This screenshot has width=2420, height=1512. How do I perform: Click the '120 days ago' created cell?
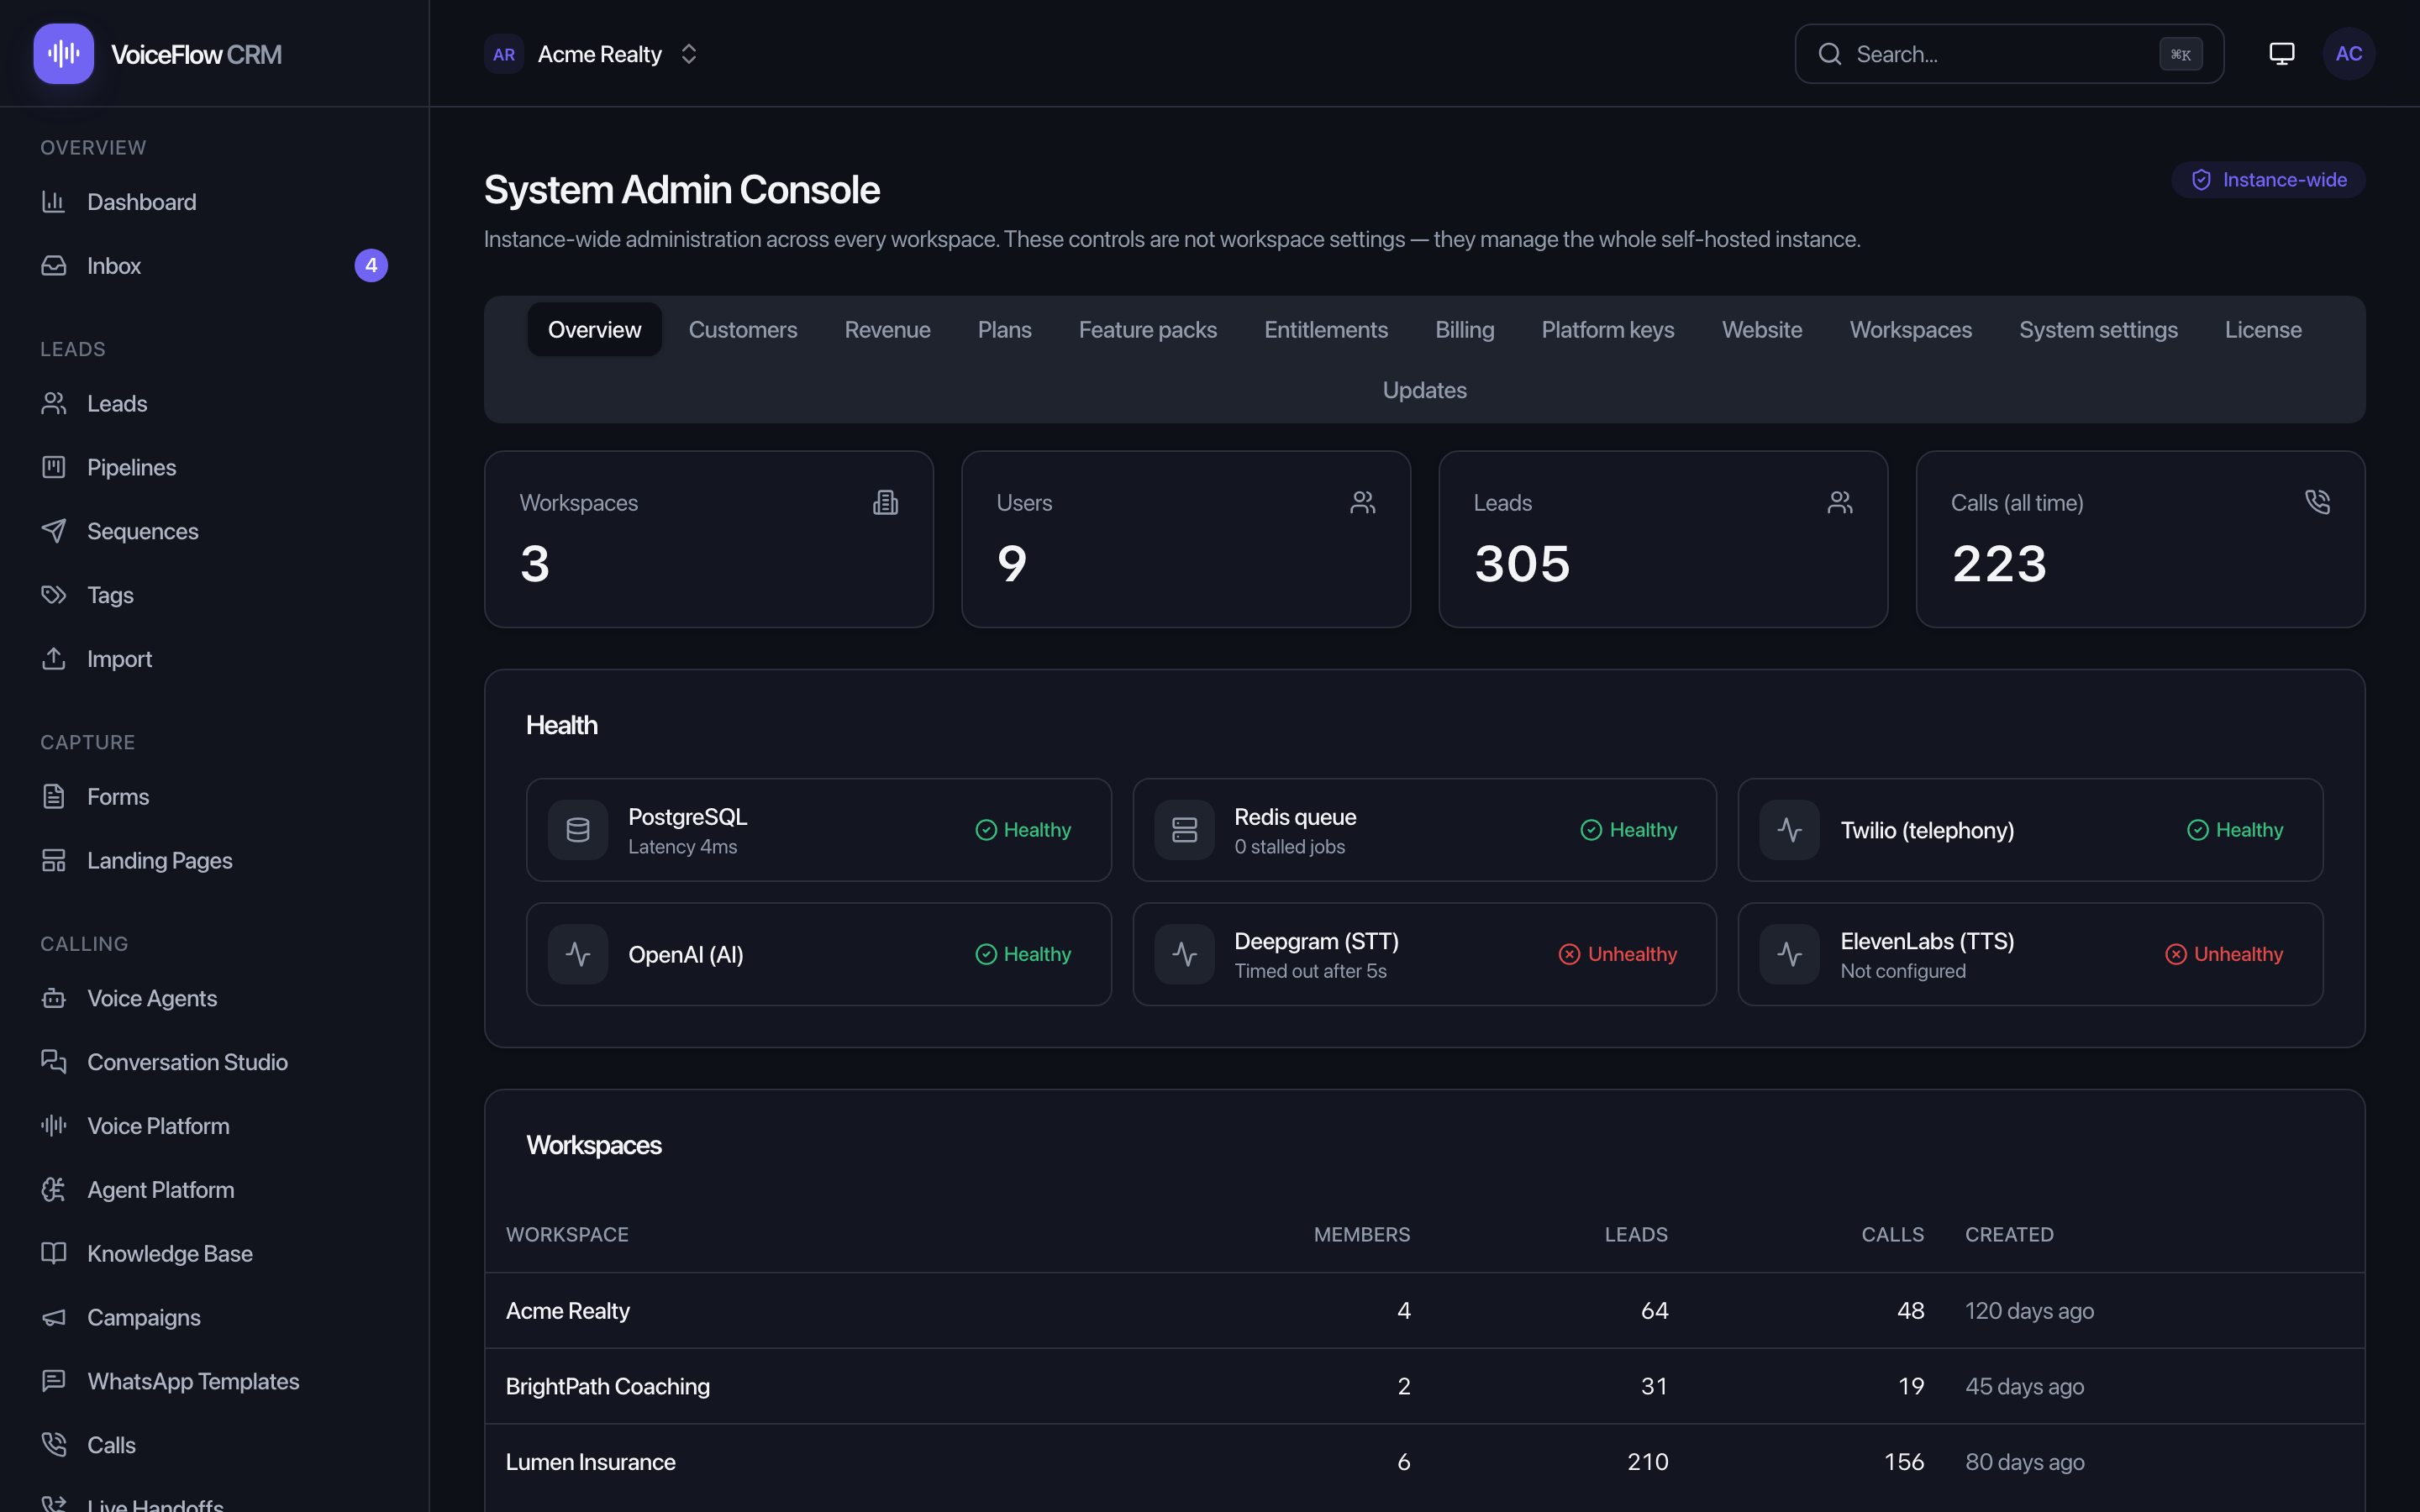[x=2029, y=1310]
